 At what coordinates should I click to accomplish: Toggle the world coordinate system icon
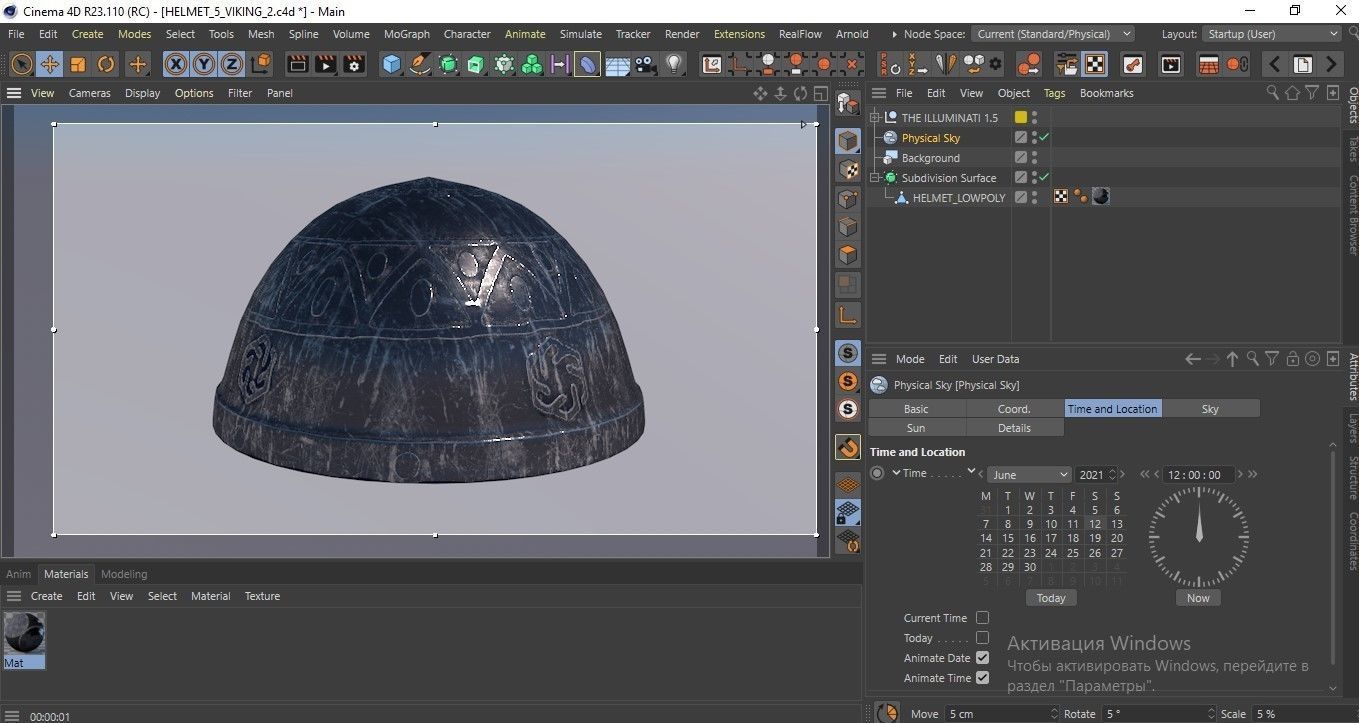pos(260,64)
